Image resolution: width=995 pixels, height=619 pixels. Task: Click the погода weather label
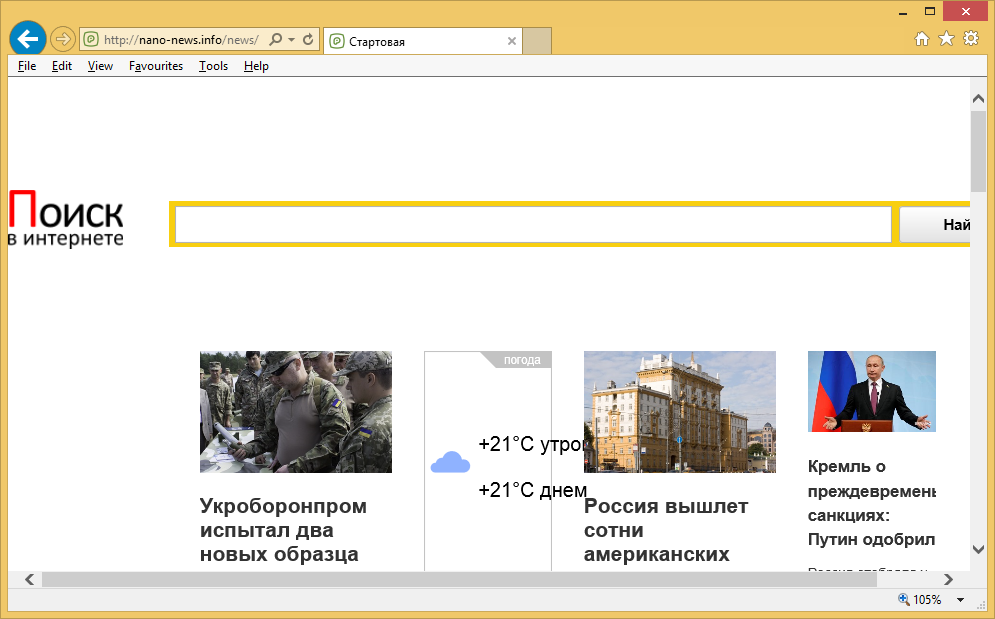pyautogui.click(x=522, y=360)
